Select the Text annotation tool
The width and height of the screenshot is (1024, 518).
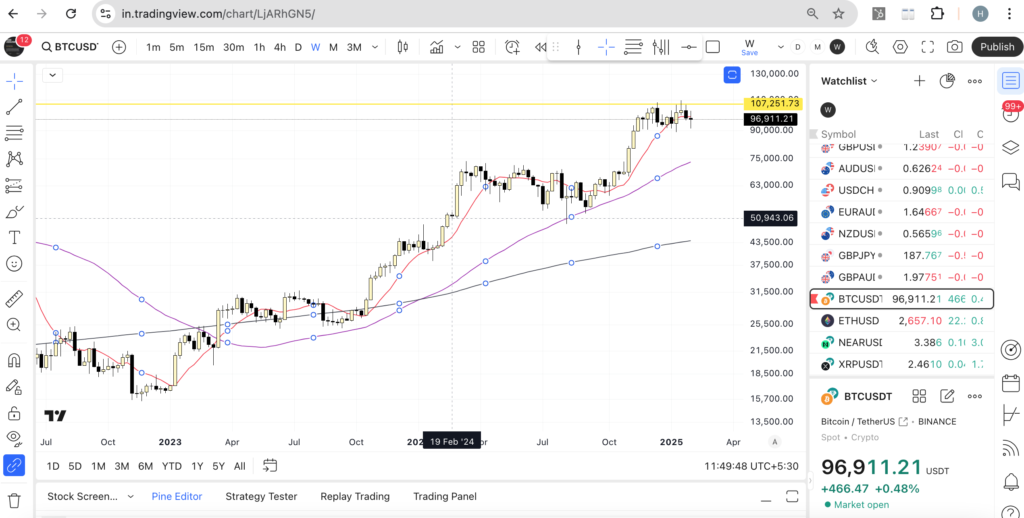[x=14, y=237]
